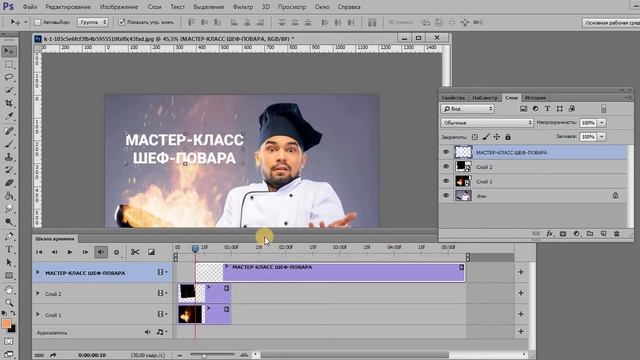Screen dimensions: 640x360
Task: Add layer style via fx icon
Action: coord(549,233)
